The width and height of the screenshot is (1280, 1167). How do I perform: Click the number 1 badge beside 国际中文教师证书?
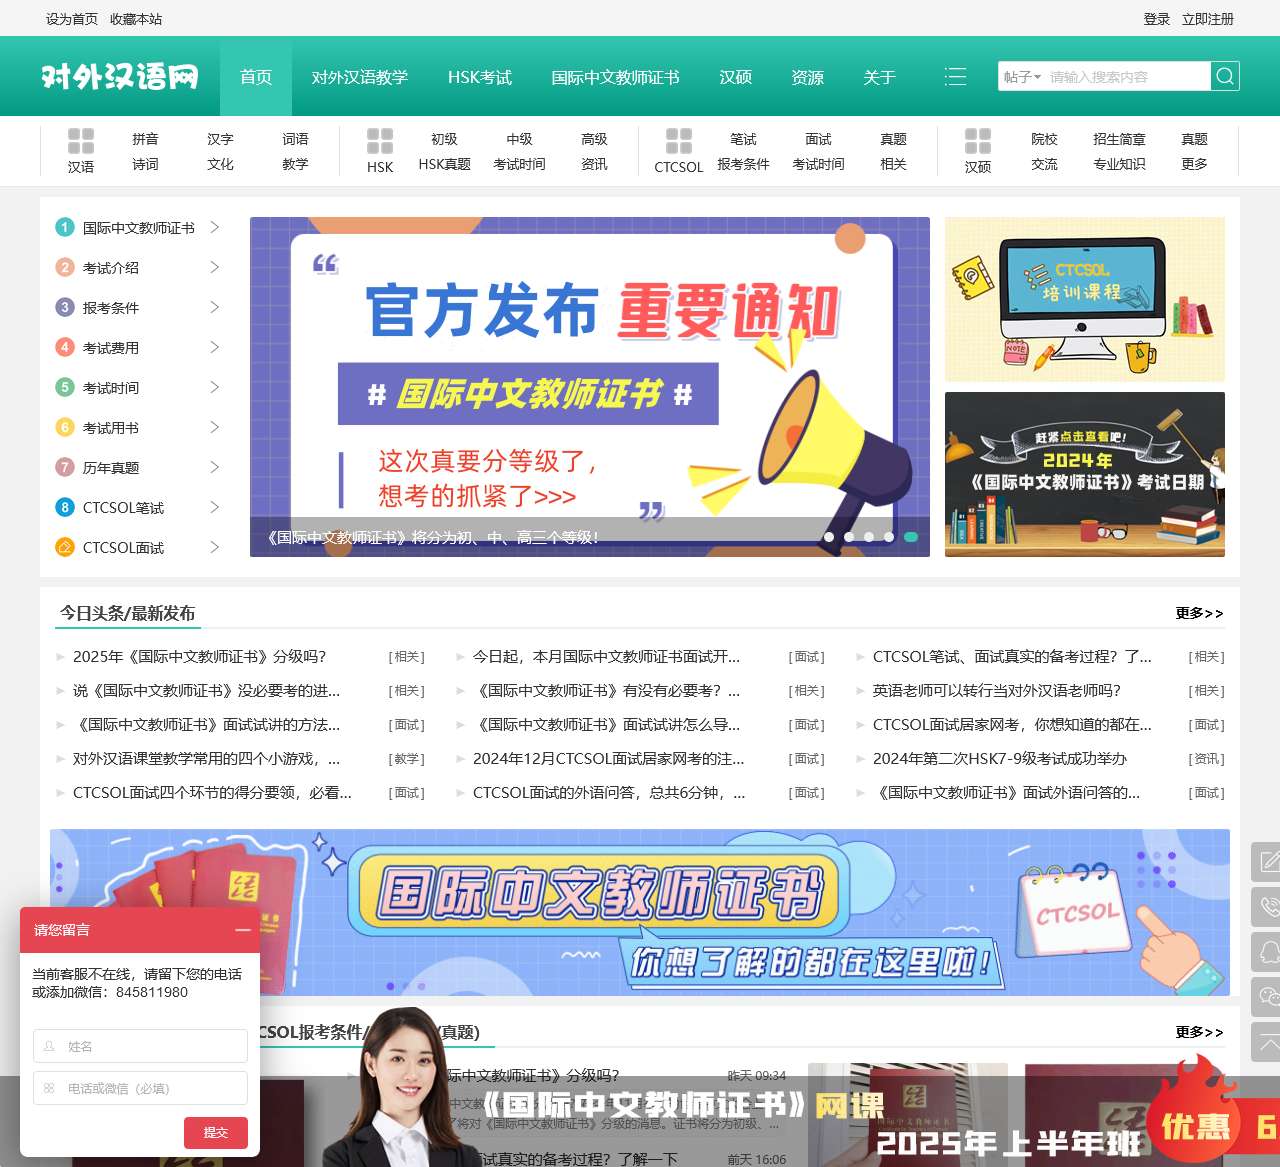[x=65, y=227]
